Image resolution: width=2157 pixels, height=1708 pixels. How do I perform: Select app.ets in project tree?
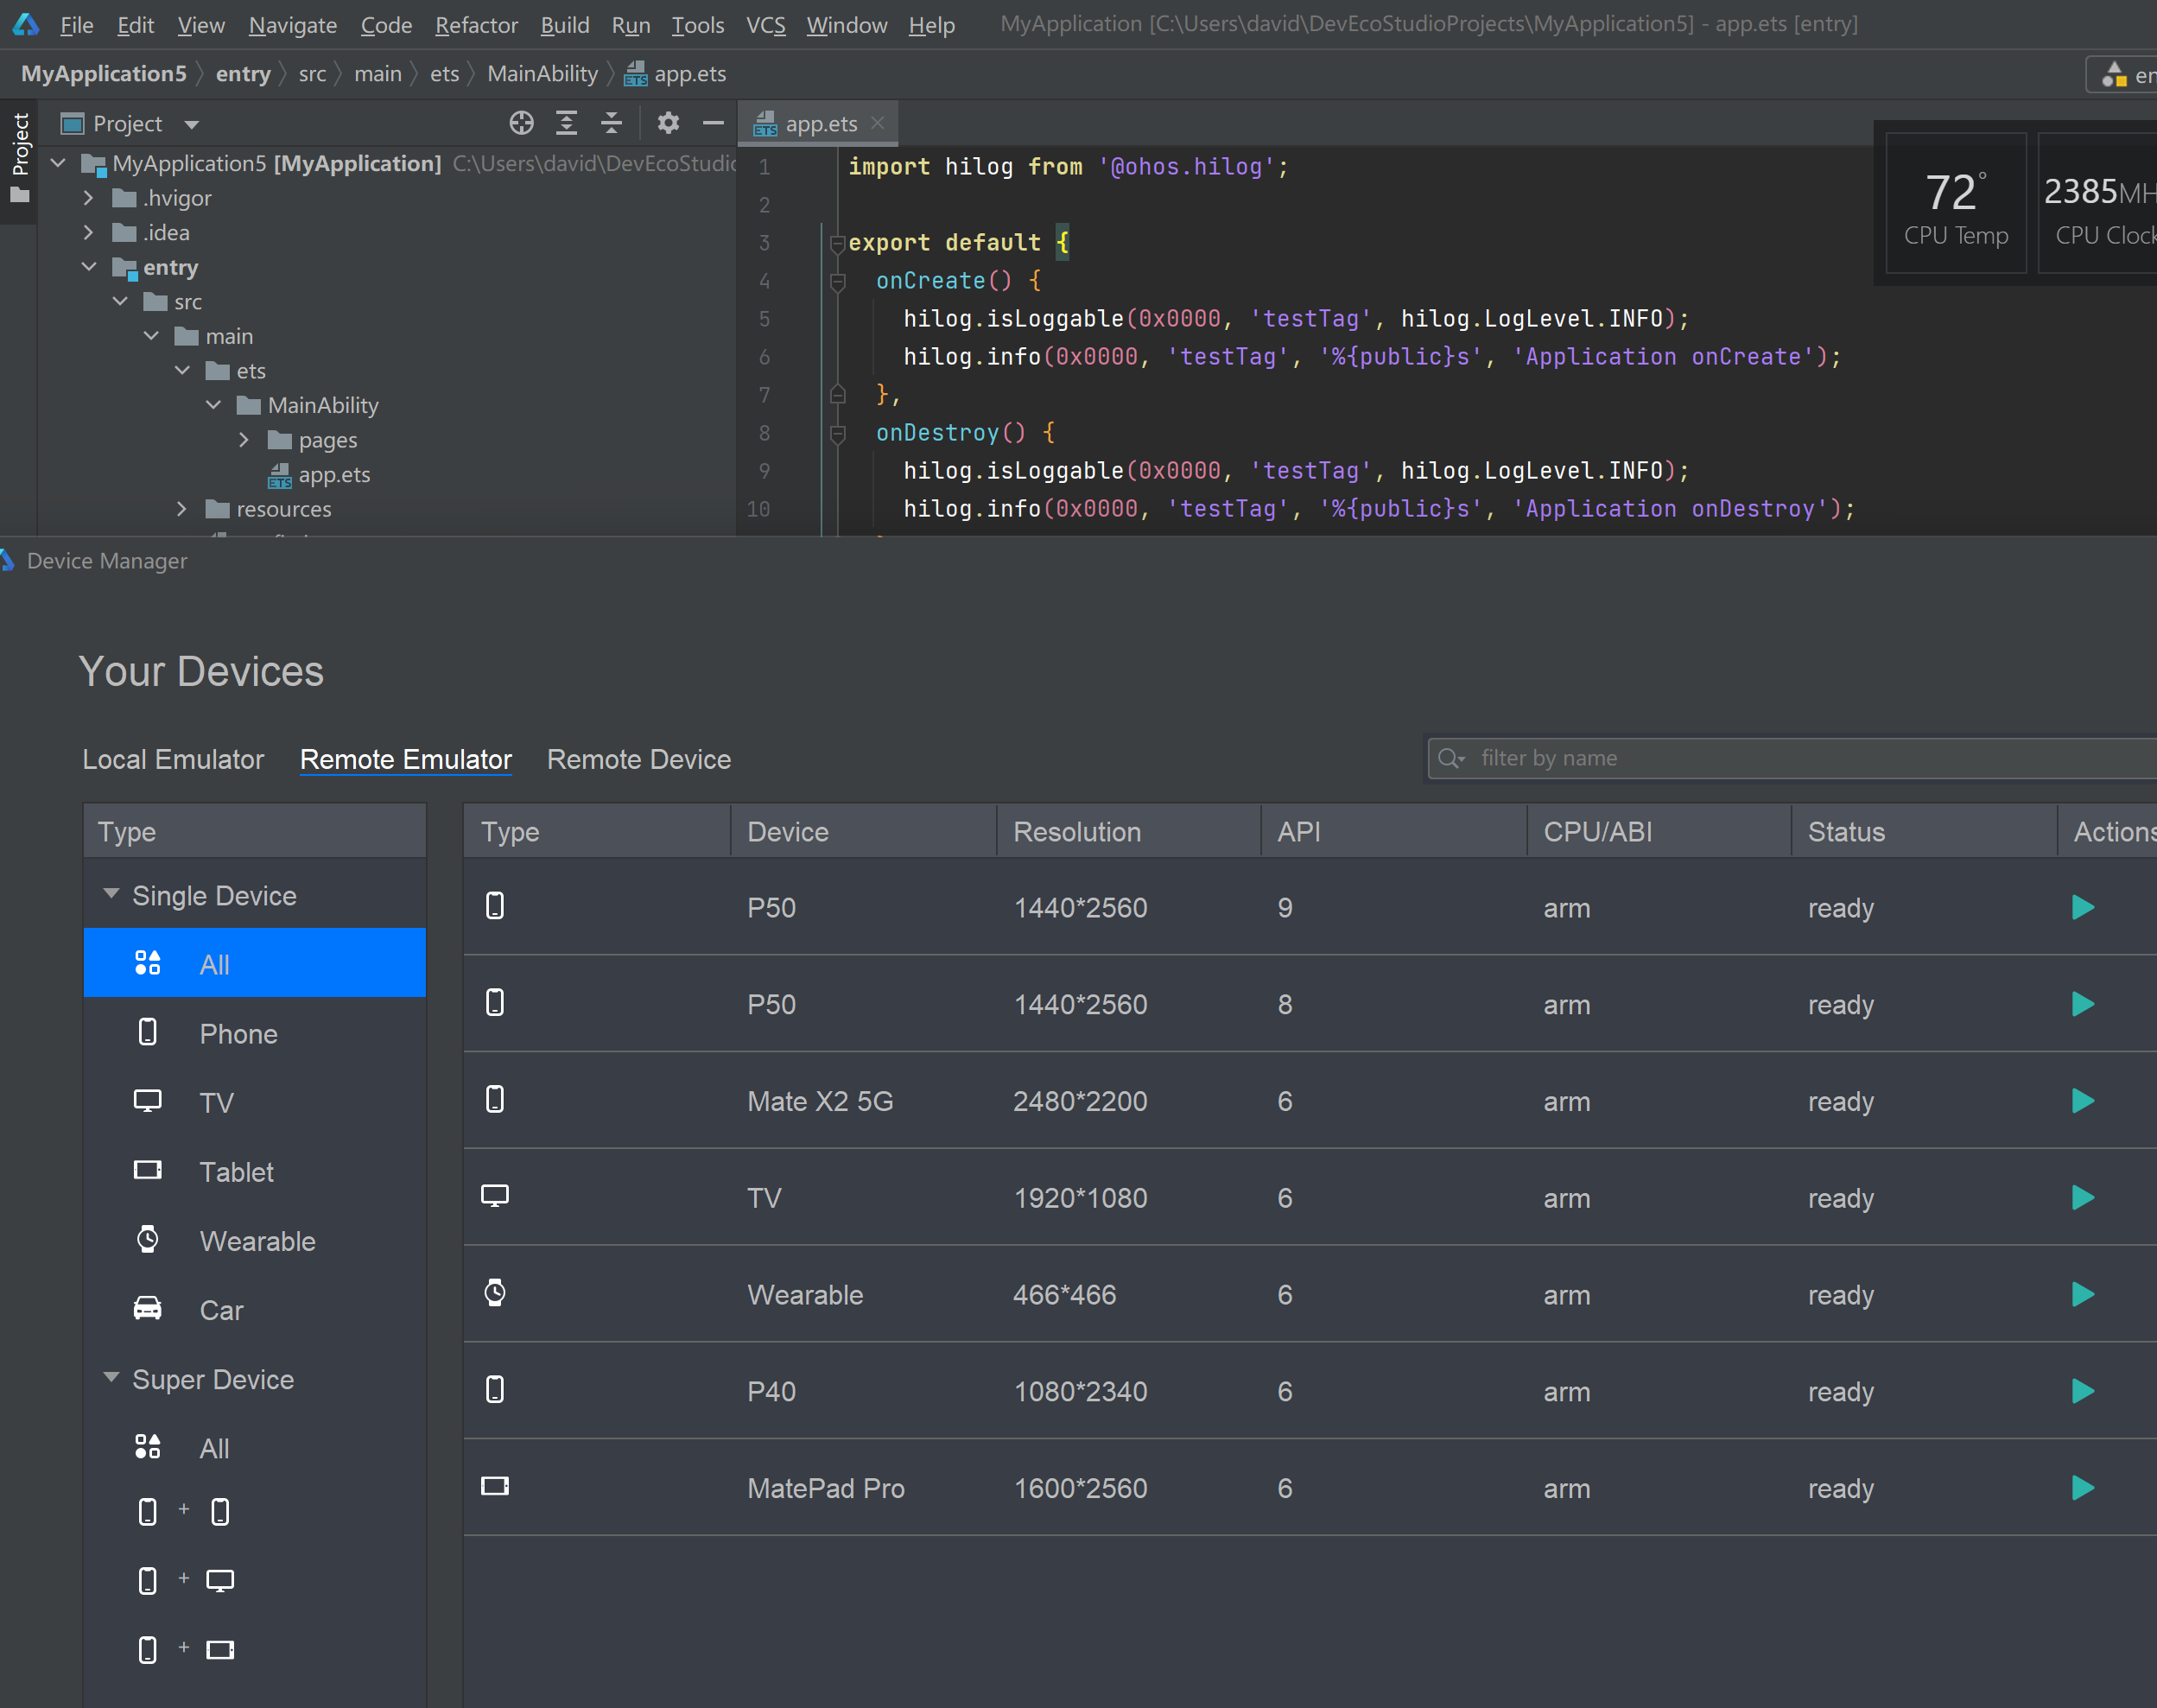(334, 474)
